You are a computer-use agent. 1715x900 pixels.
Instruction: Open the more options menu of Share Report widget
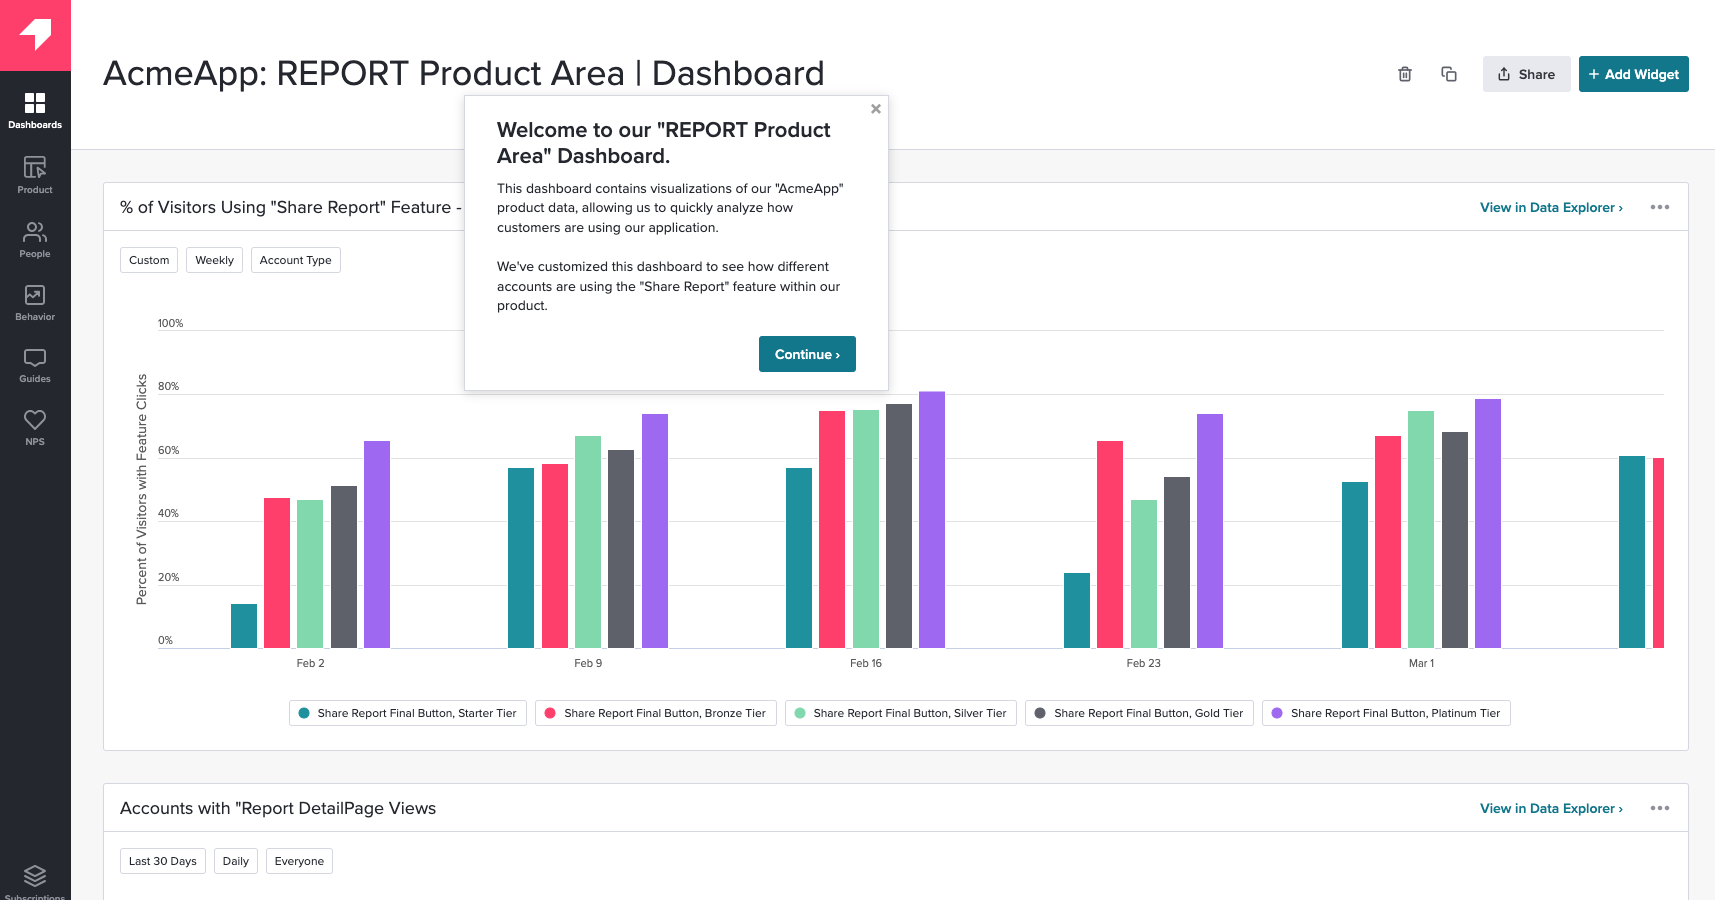[1660, 207]
